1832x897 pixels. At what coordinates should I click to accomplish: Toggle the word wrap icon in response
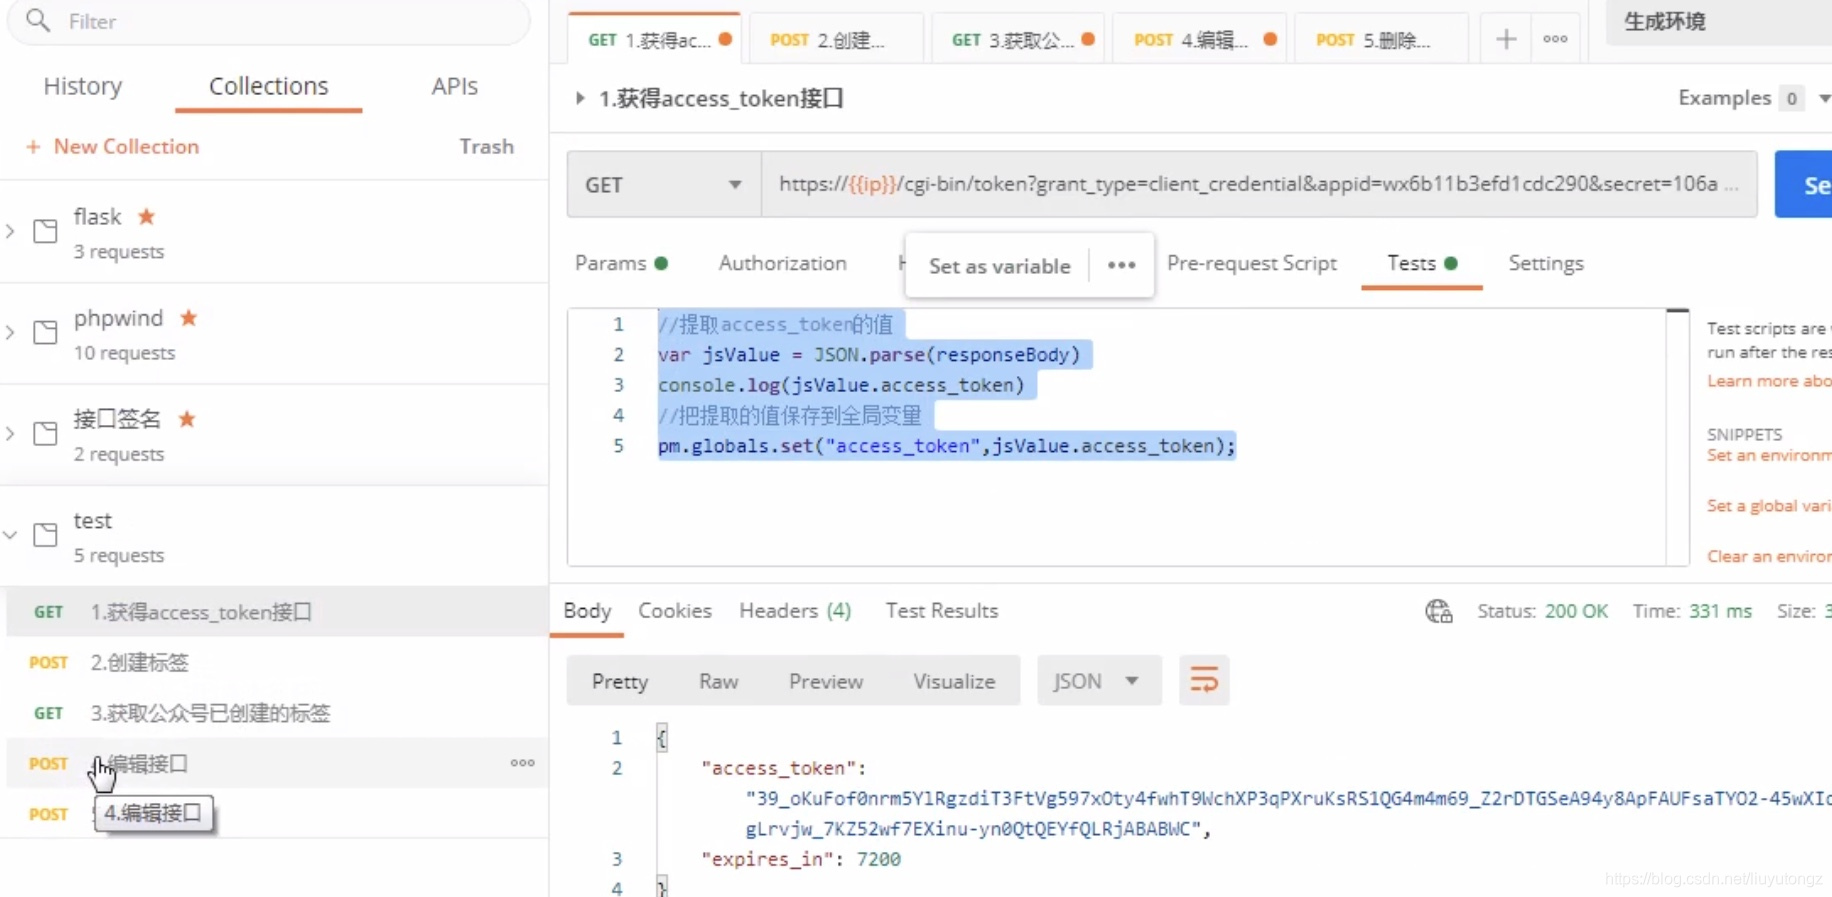(1204, 681)
